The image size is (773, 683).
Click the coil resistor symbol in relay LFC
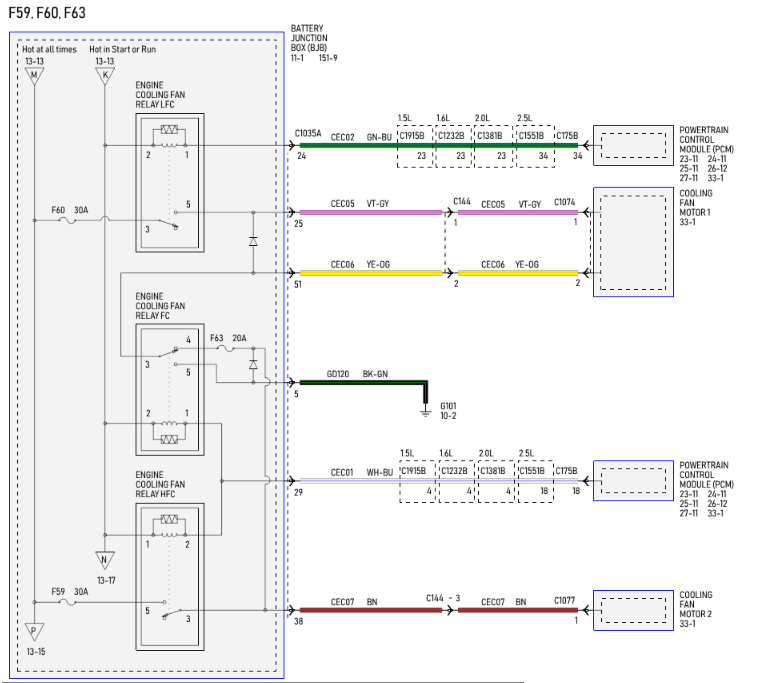tap(169, 130)
